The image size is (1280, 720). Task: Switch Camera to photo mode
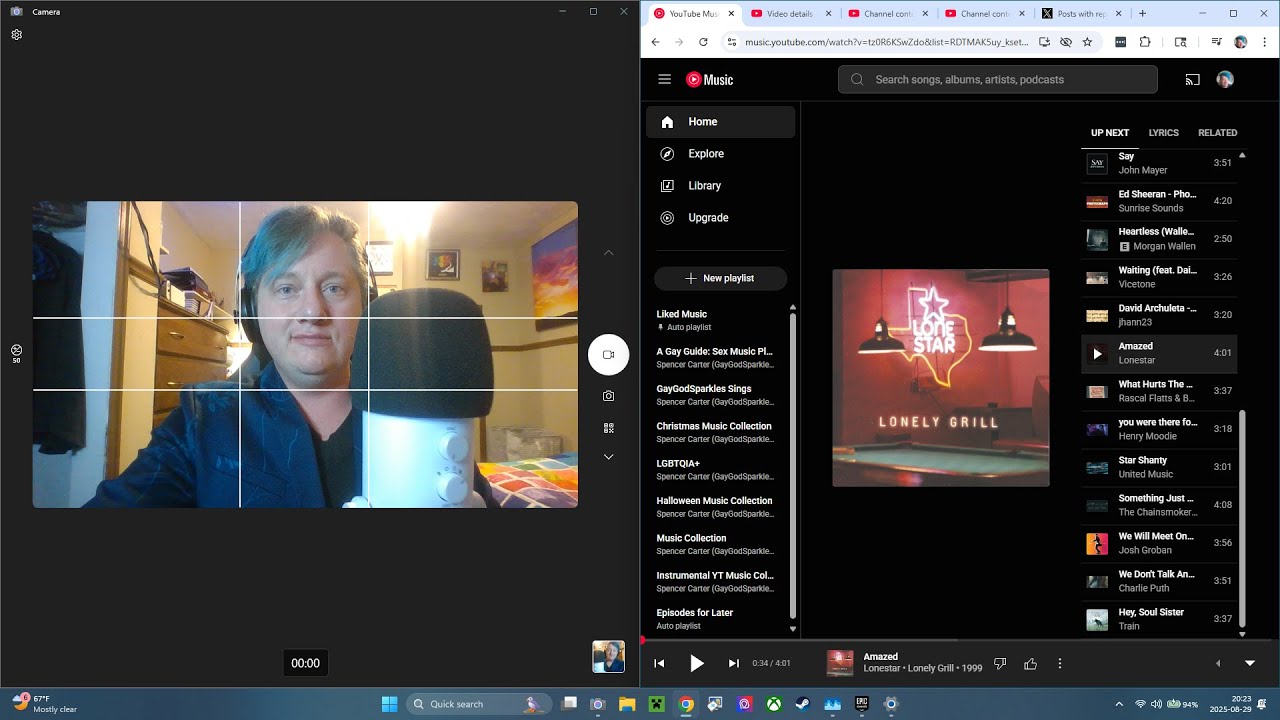pos(608,396)
